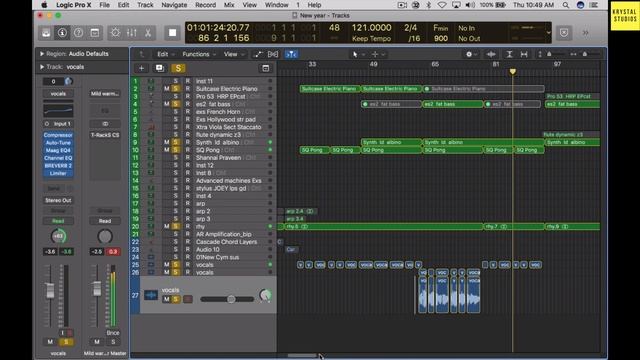This screenshot has width=640, height=360.
Task: Toggle horizontal auto zoom icon
Action: pyautogui.click(x=524, y=54)
